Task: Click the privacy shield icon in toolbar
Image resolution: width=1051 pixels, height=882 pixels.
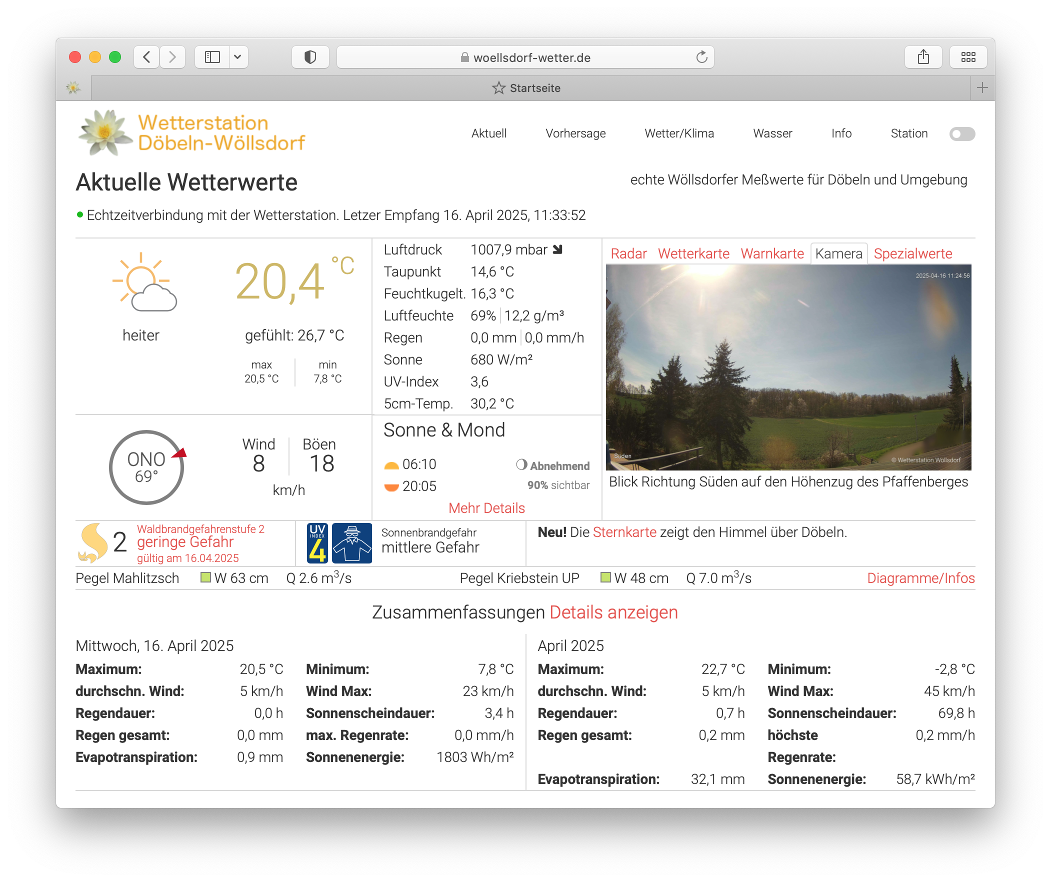Action: (x=310, y=57)
